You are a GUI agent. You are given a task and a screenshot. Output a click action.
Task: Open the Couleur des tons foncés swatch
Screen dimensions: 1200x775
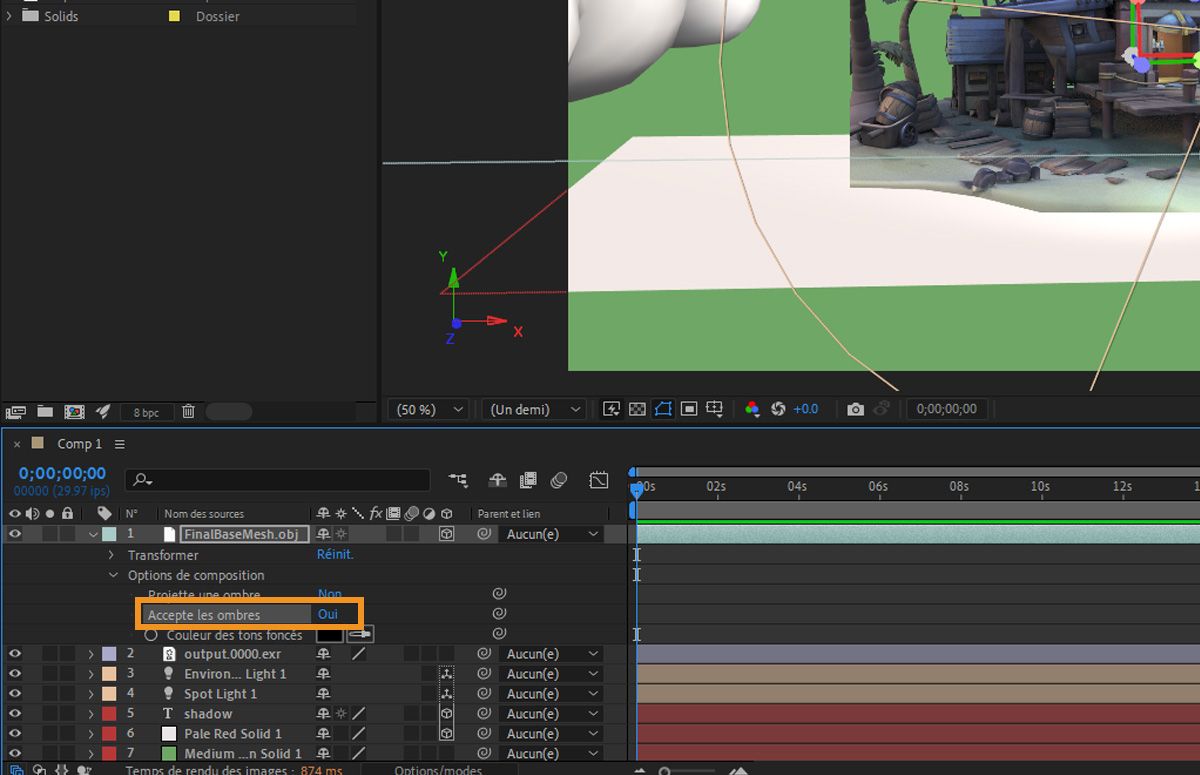(x=330, y=634)
